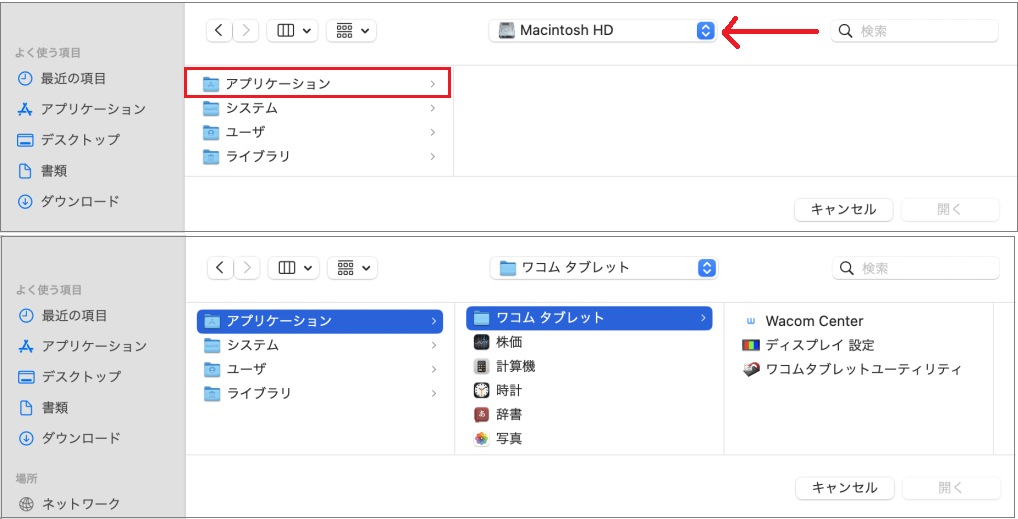Select sidebar アプリケーション in ワコム タブレット dialog
1018x519 pixels.
82,346
